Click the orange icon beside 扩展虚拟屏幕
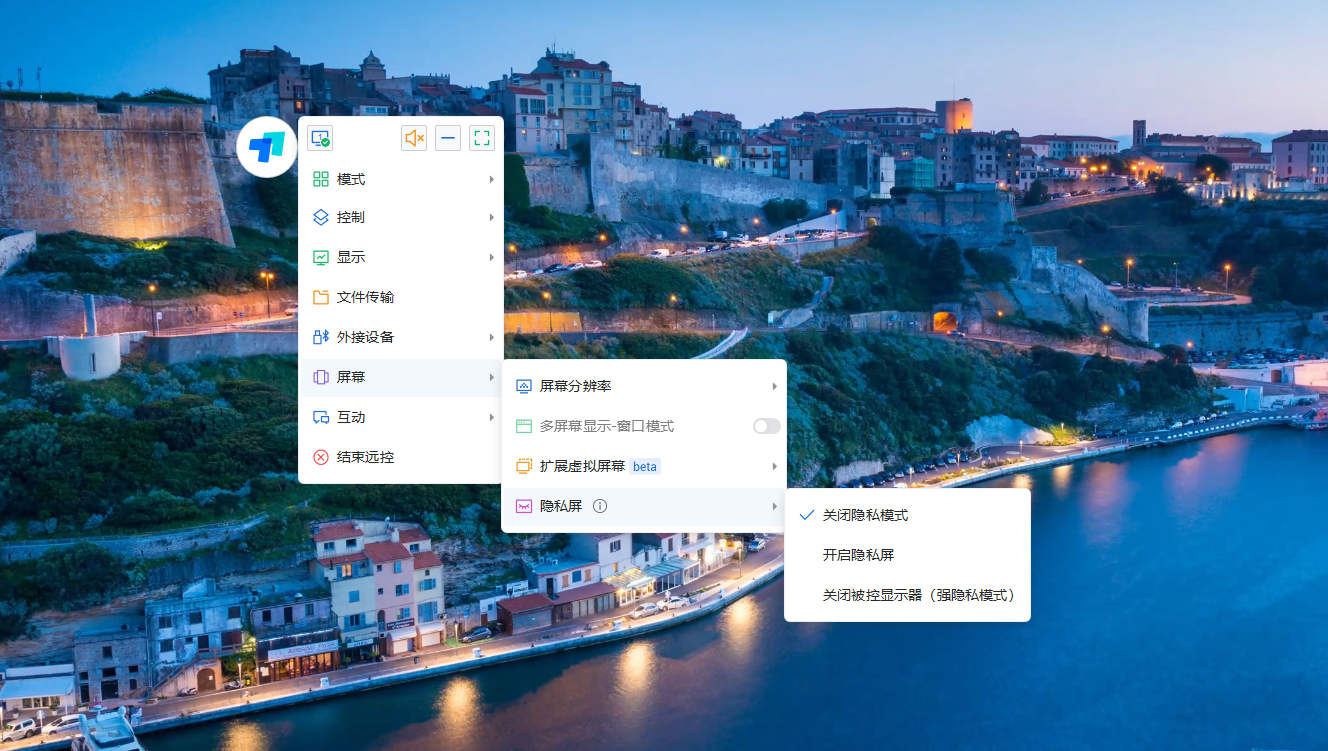 pos(524,466)
